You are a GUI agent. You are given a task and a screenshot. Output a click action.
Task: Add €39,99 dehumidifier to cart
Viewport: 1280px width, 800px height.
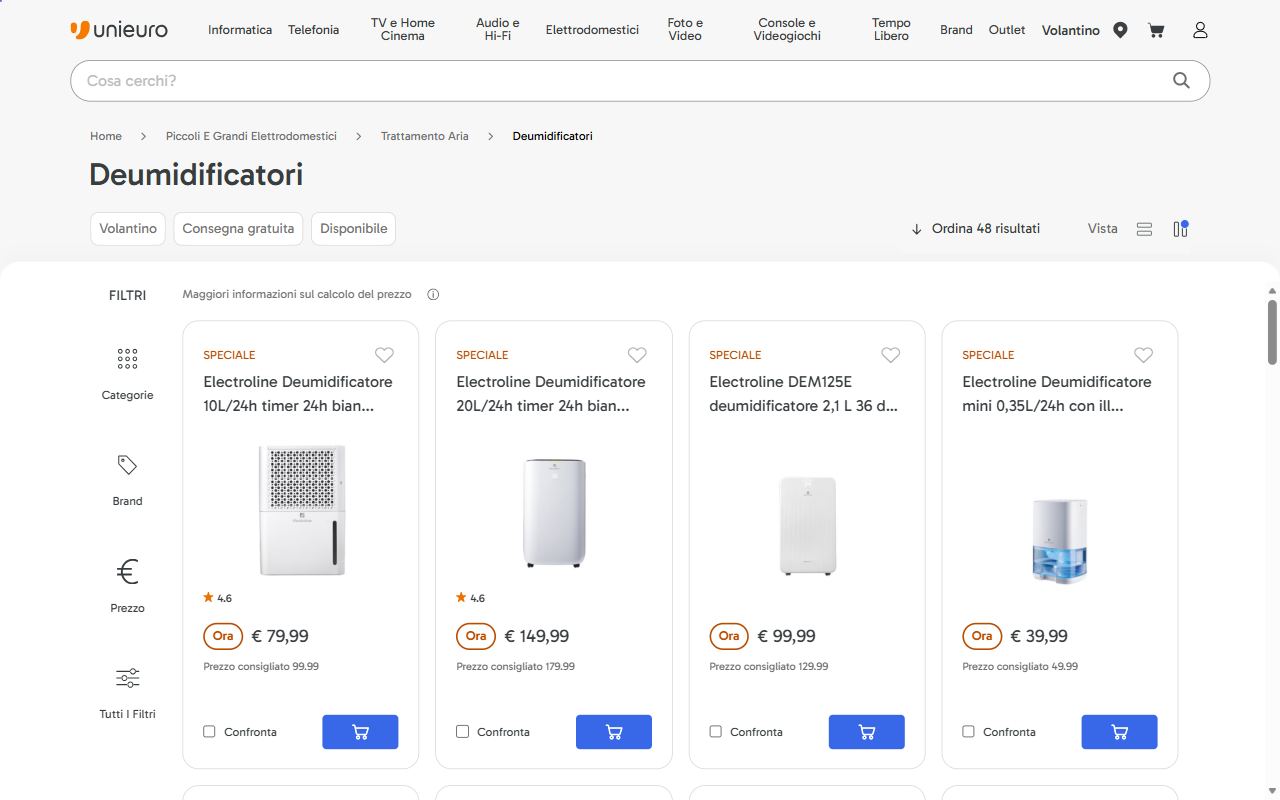1119,732
